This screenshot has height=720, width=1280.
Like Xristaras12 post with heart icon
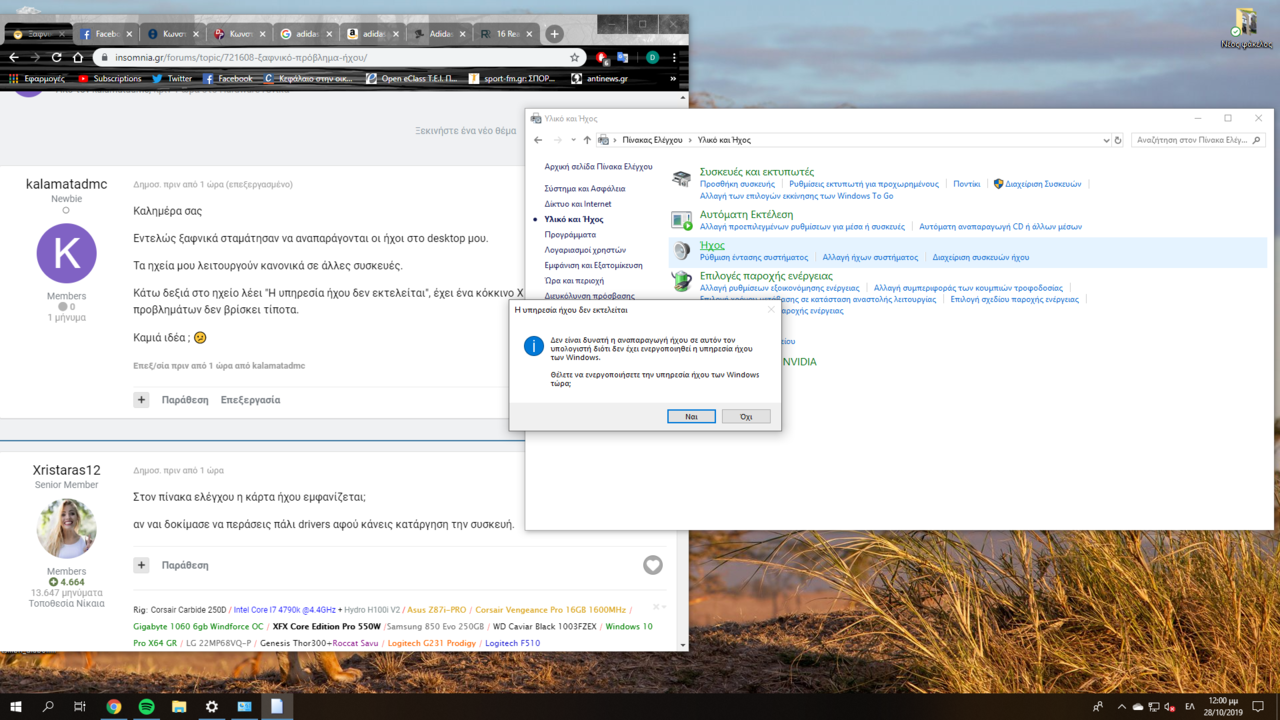tap(653, 565)
